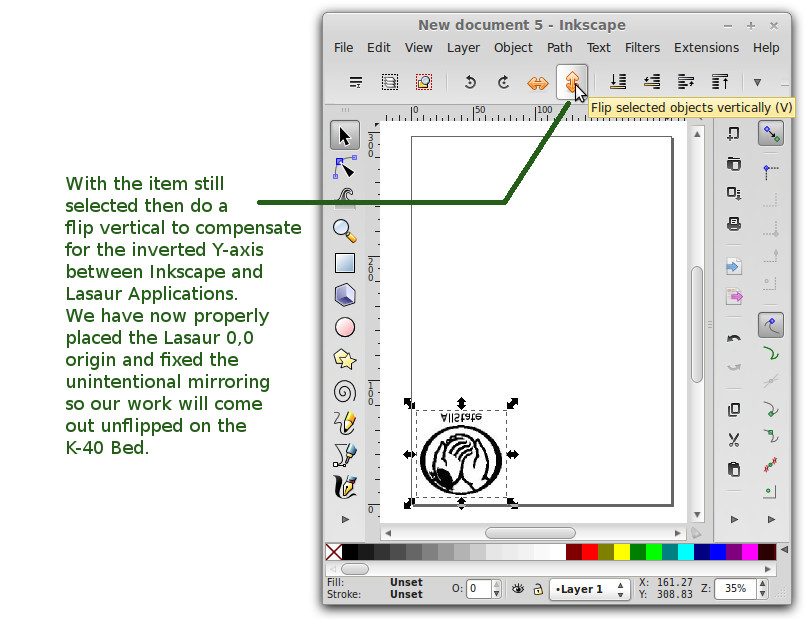Click the New document icon
Image resolution: width=805 pixels, height=619 pixels.
(x=734, y=134)
